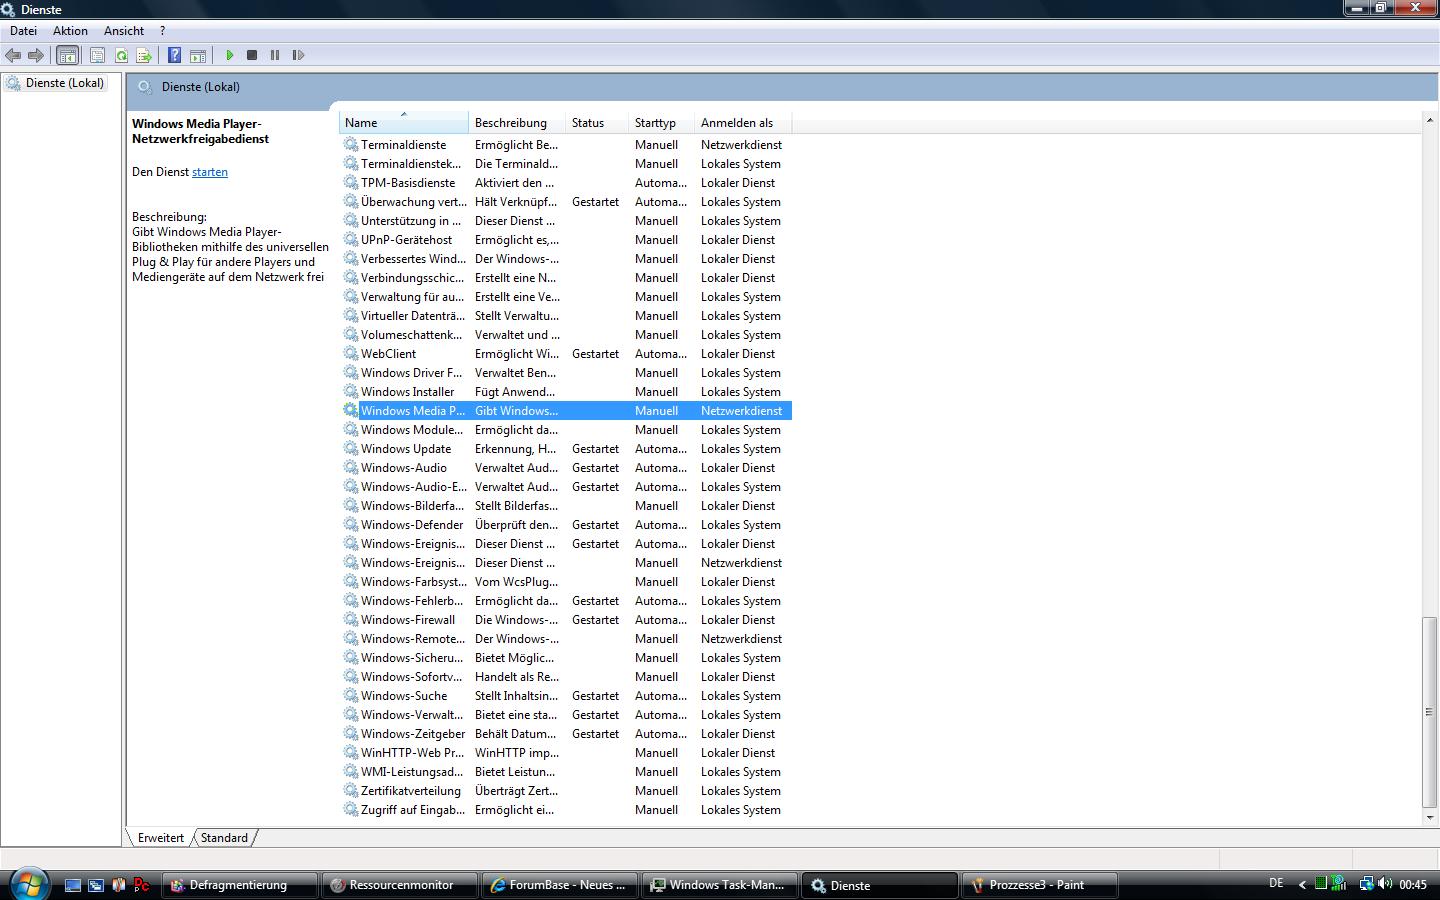Select the WebClient service
Image resolution: width=1440 pixels, height=900 pixels.
pyautogui.click(x=566, y=354)
